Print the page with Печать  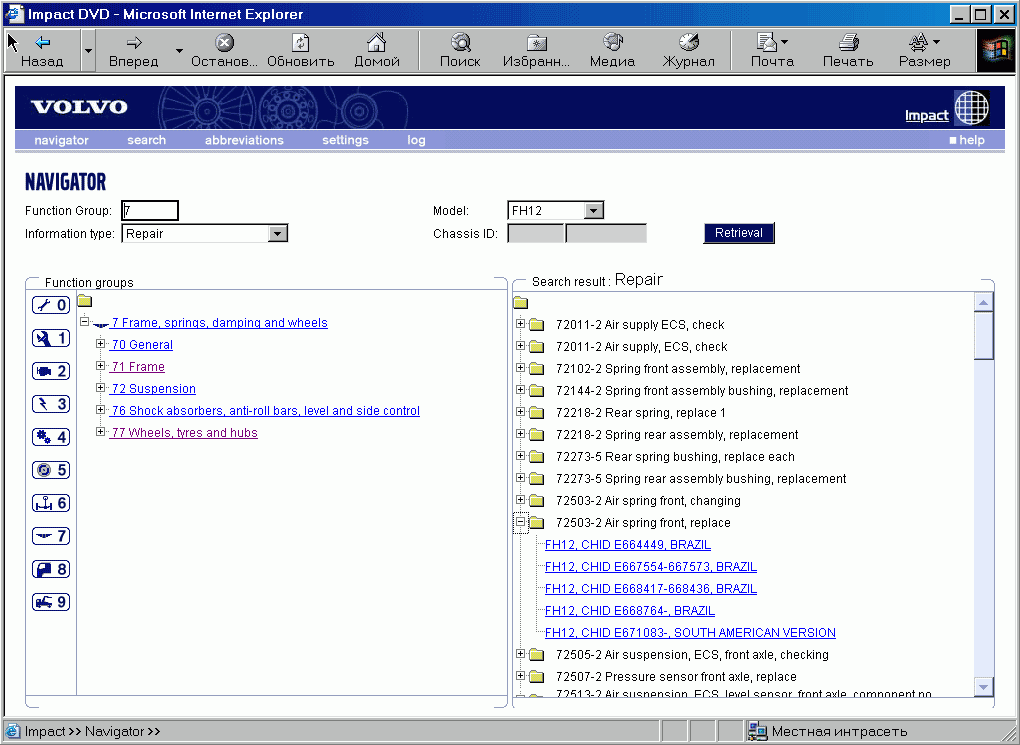[848, 51]
